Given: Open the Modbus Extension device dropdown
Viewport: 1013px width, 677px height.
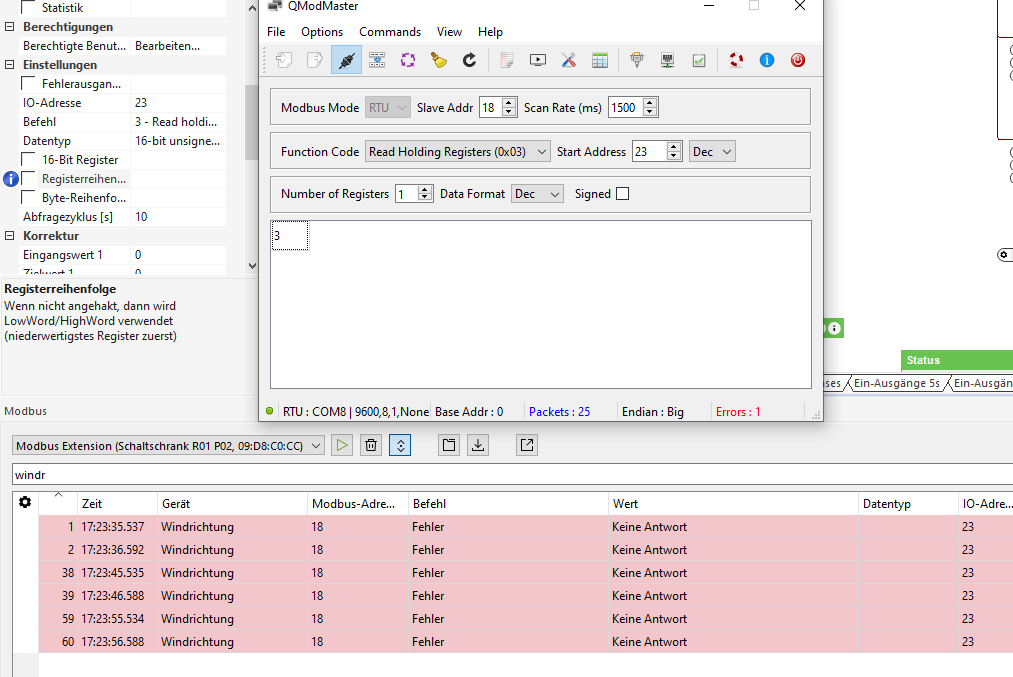Looking at the screenshot, I should 168,446.
